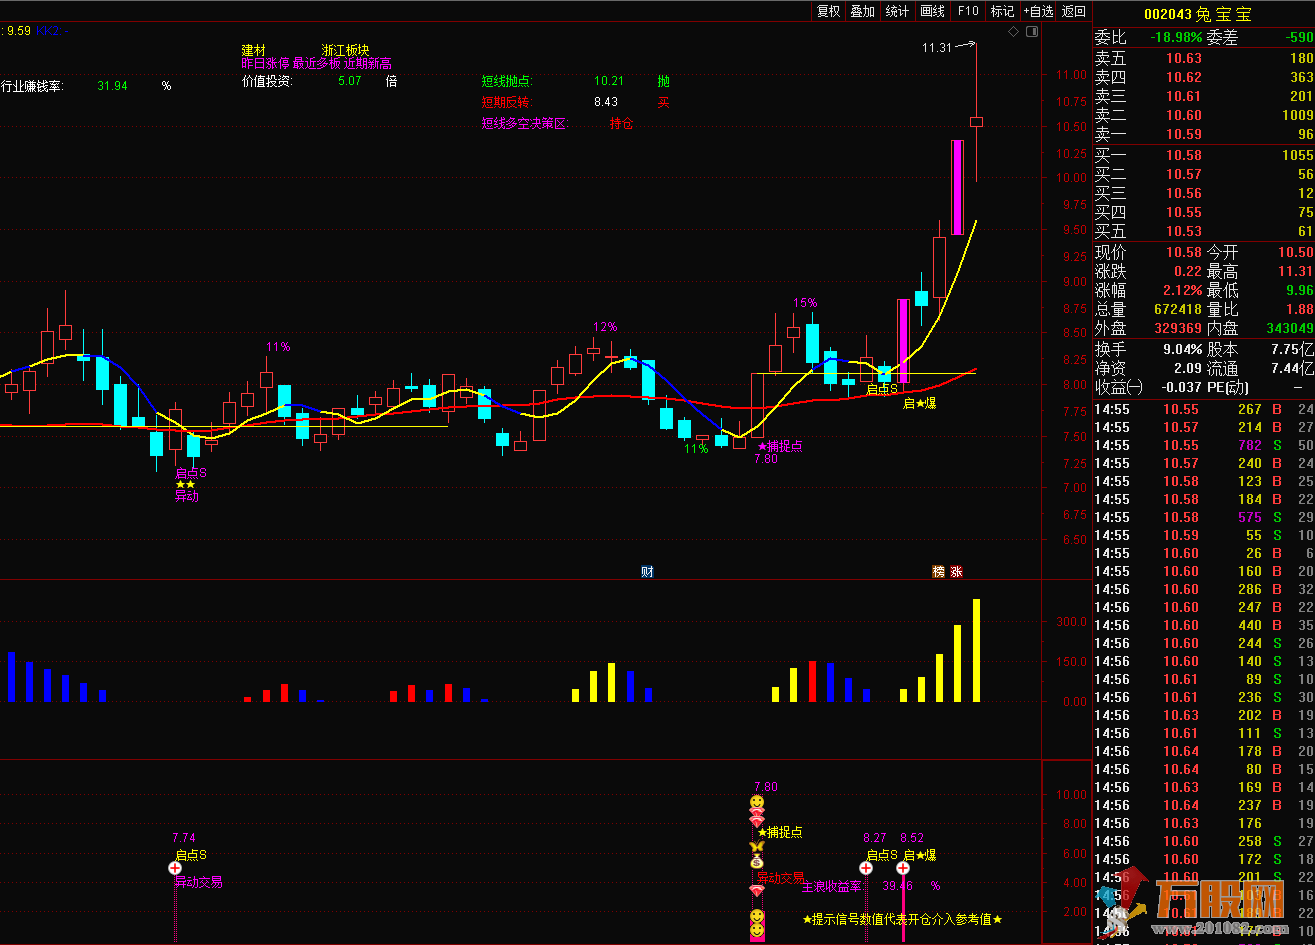Click the 持仓 decision status text
Screen dimensions: 1315x945
(621, 124)
